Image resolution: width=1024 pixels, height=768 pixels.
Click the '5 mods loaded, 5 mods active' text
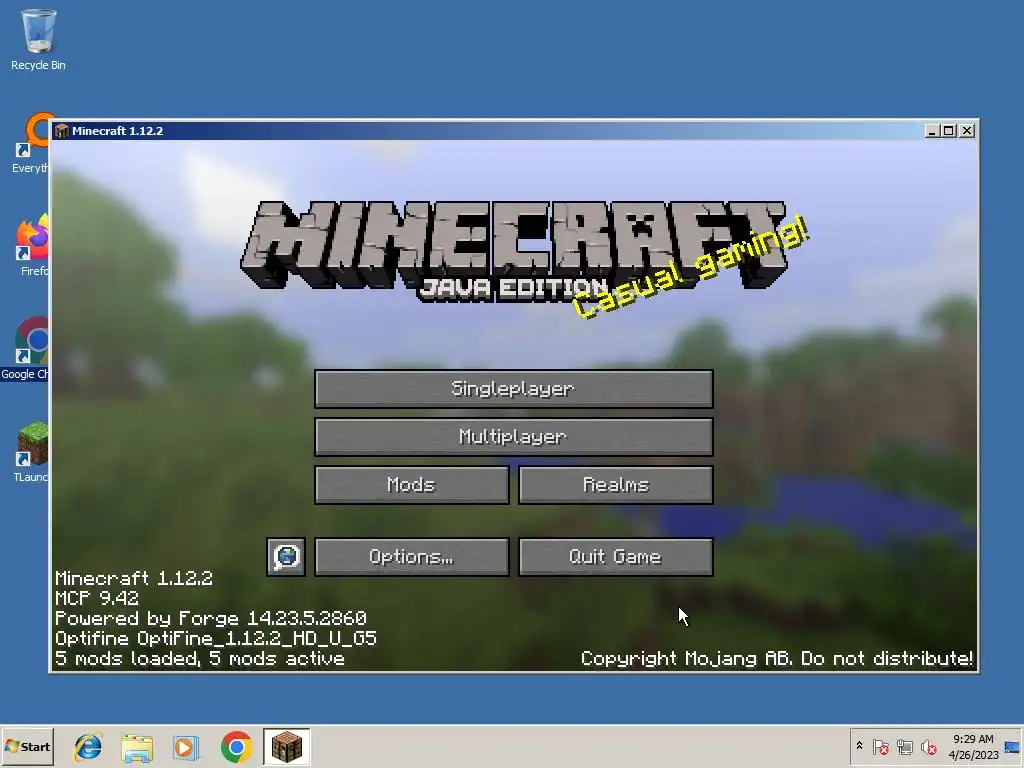click(200, 658)
